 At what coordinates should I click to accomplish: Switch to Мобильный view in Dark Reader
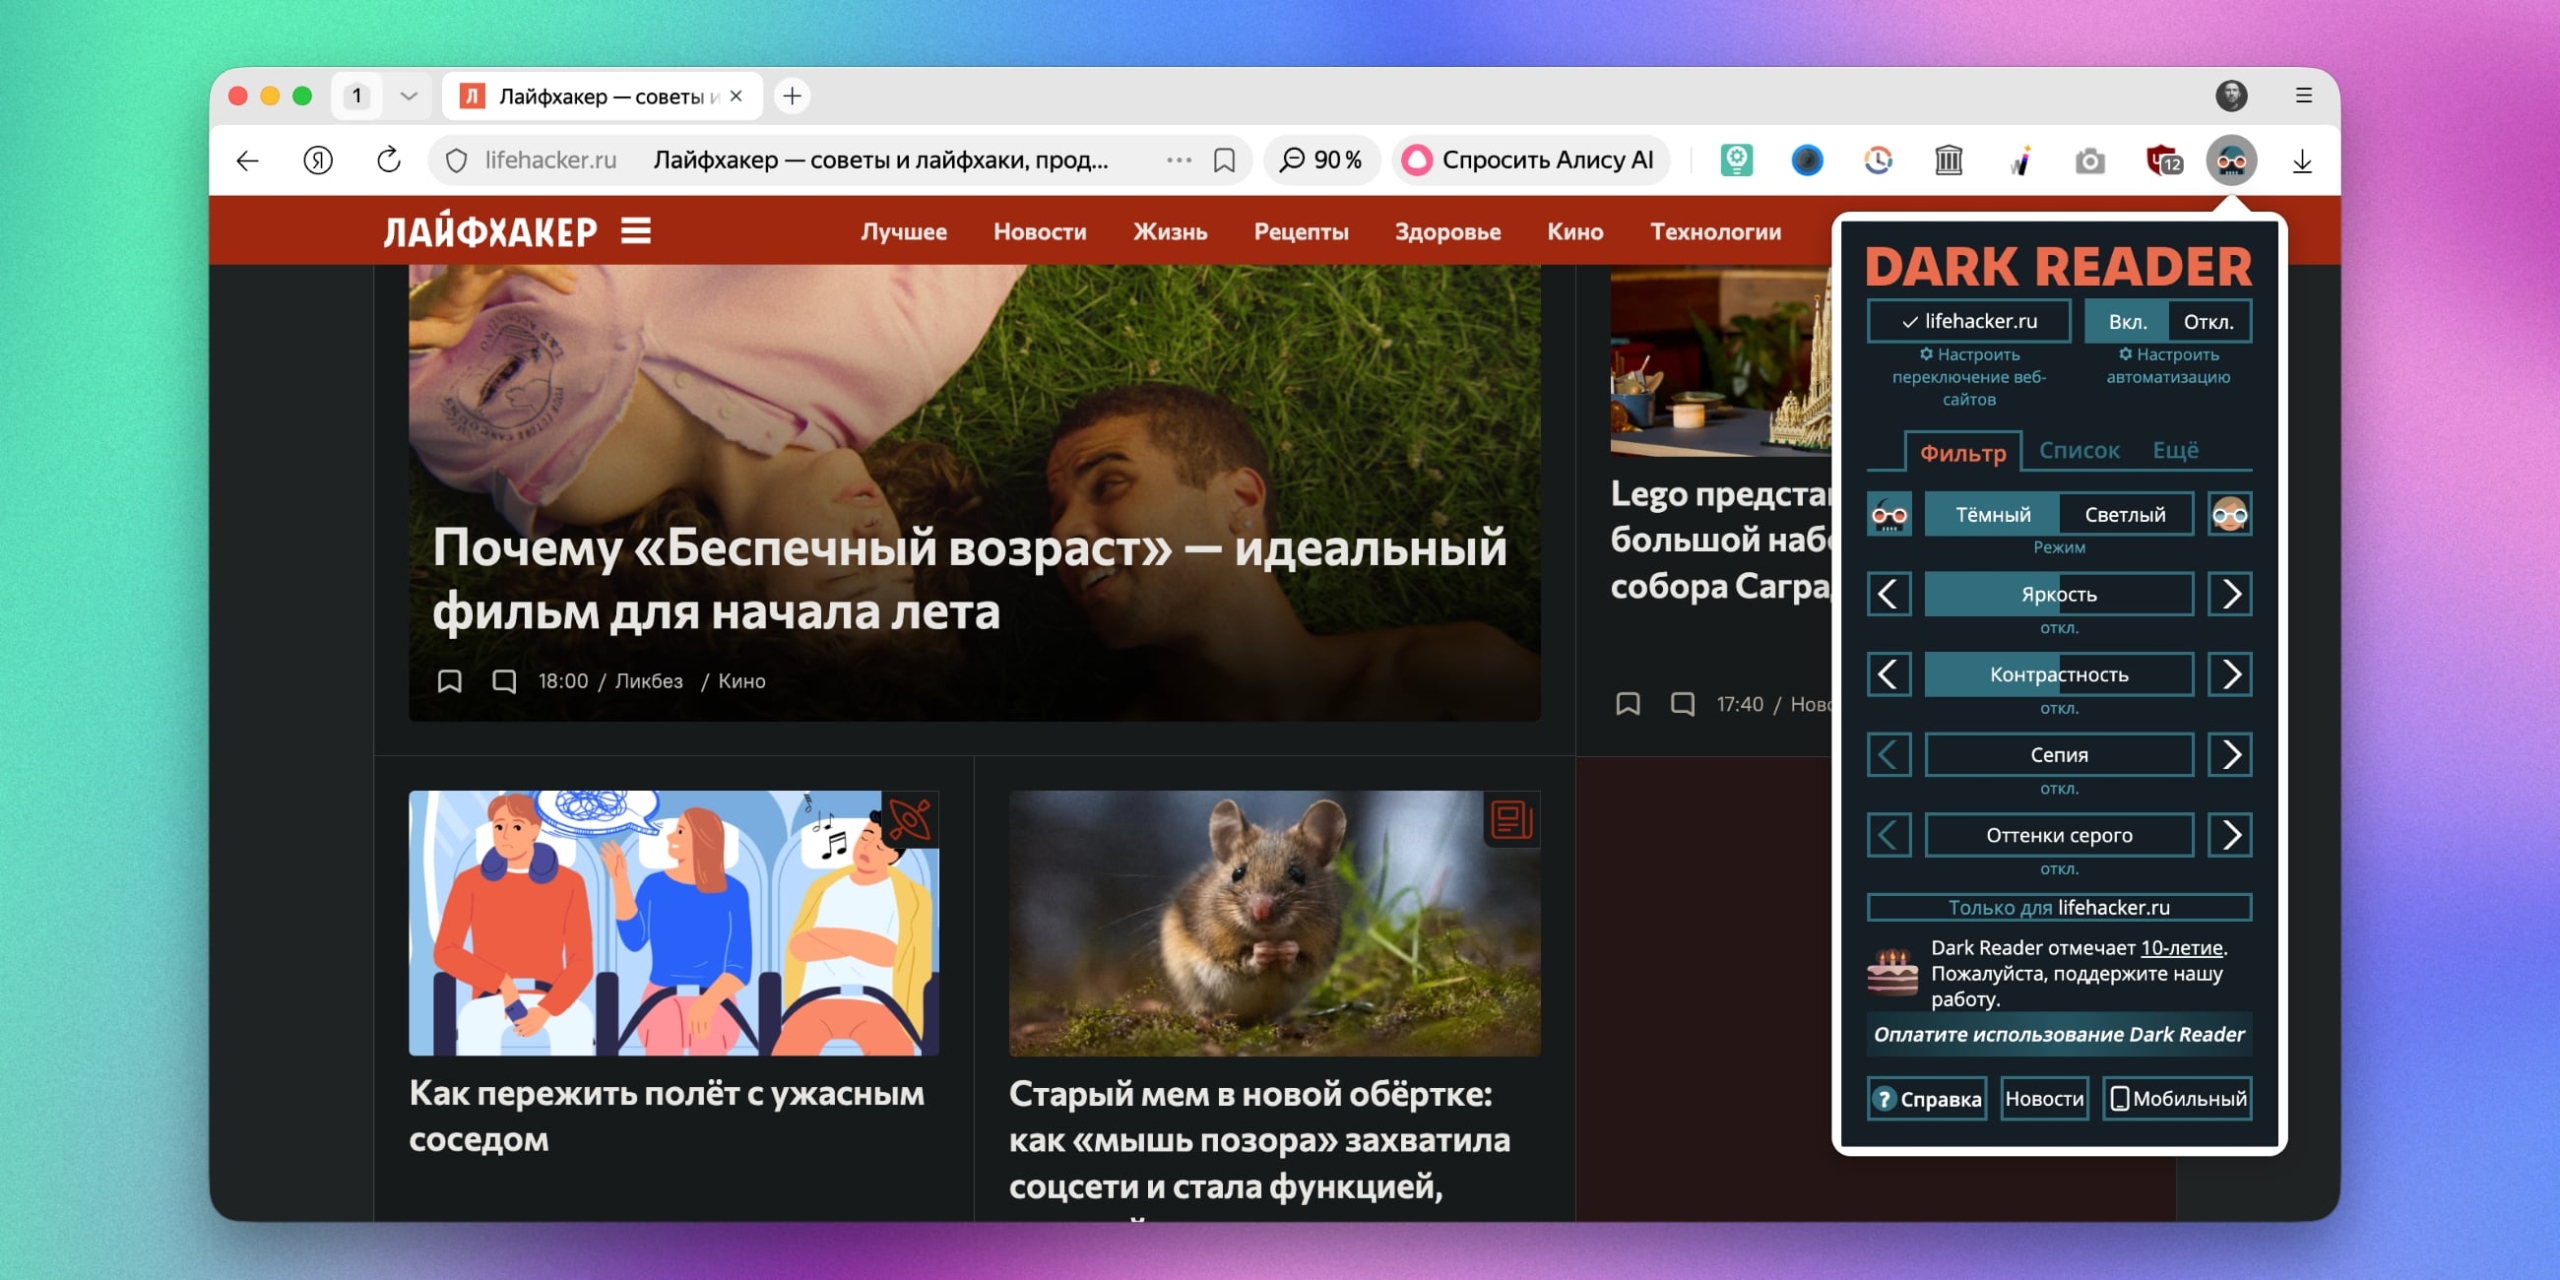[x=2178, y=1099]
